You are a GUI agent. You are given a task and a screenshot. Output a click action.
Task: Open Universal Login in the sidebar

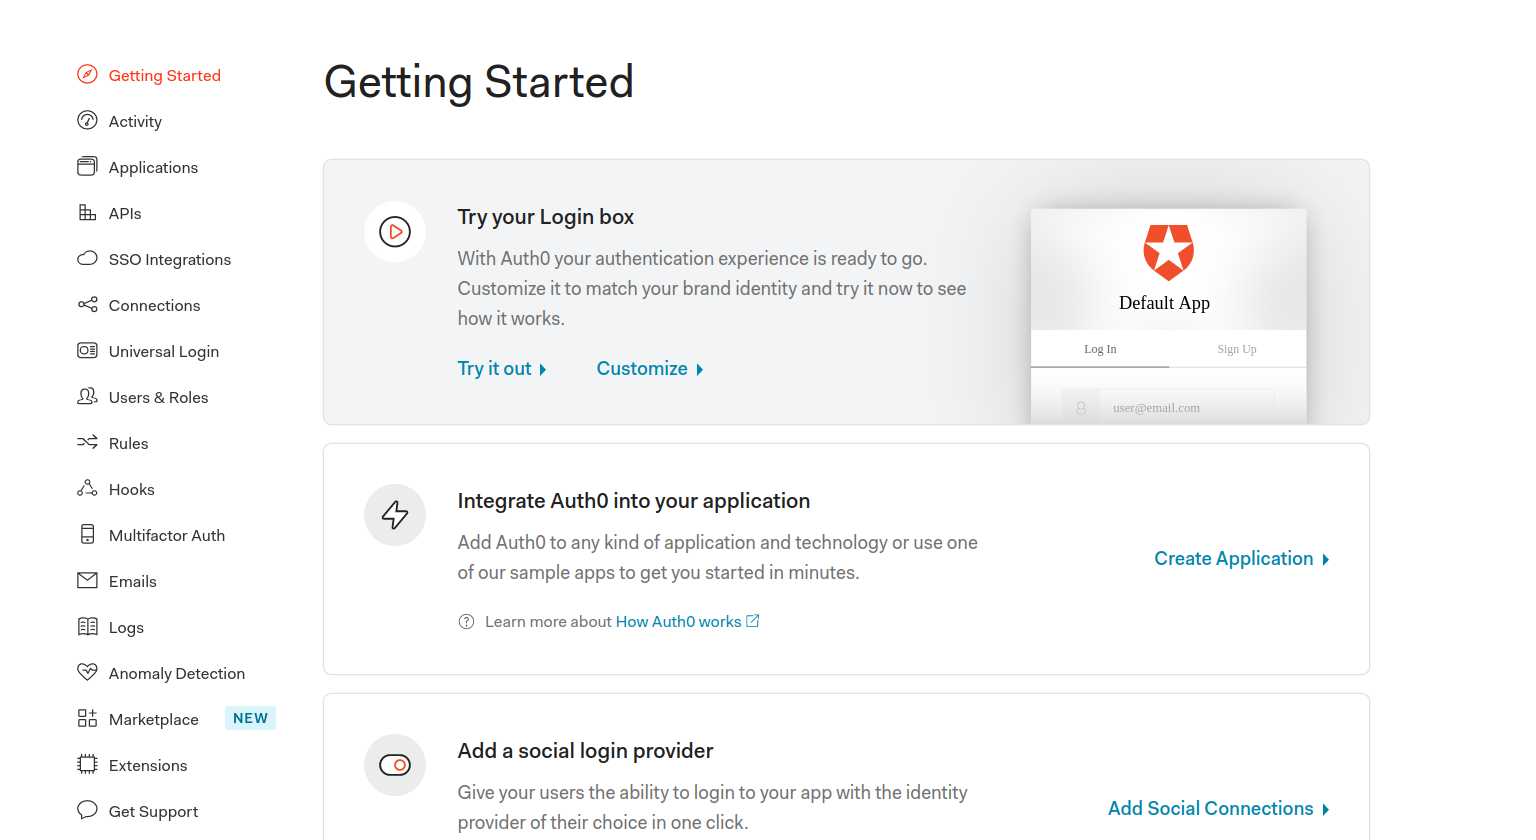(x=164, y=351)
